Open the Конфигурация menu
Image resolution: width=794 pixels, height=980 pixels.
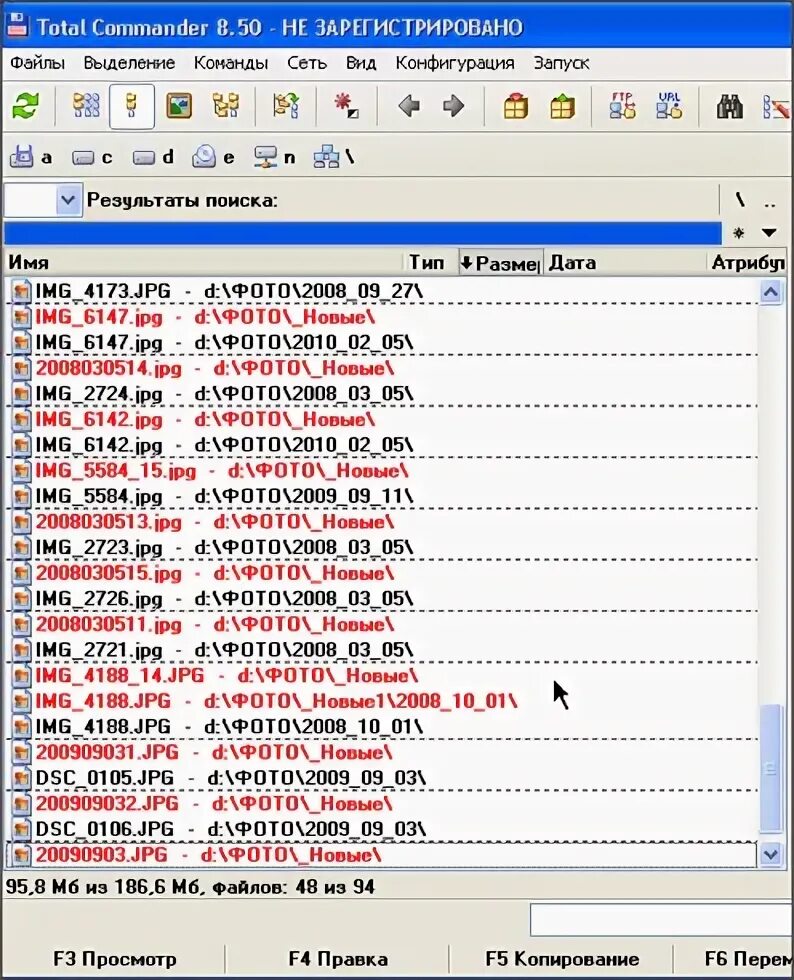tap(455, 63)
